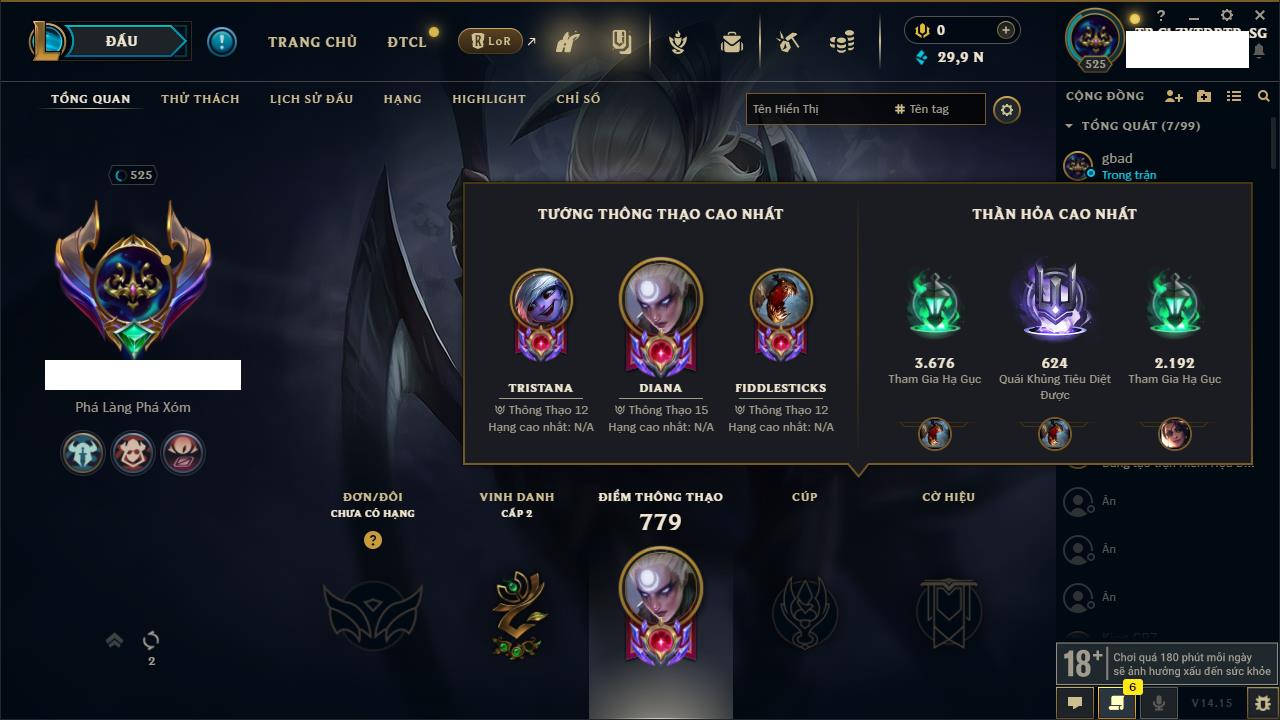
Task: Open the missions icon with badge 6
Action: pos(1116,703)
